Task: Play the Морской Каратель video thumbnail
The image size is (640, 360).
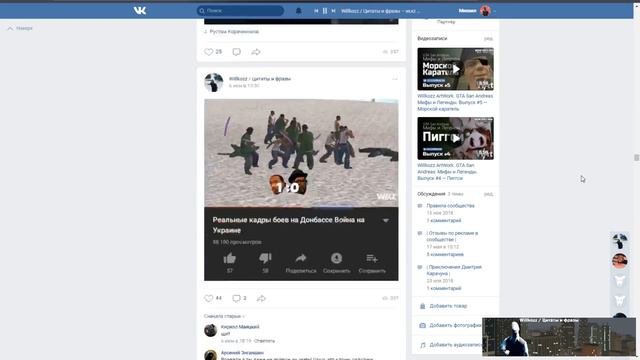Action: coord(456,69)
